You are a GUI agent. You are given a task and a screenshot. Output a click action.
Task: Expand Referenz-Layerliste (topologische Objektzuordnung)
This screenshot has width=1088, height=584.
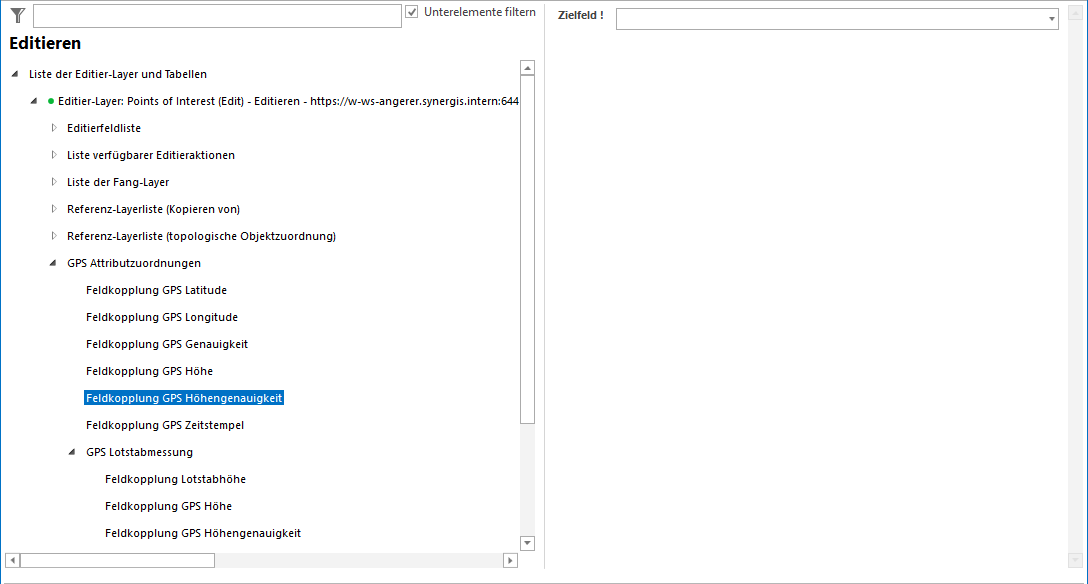click(54, 236)
